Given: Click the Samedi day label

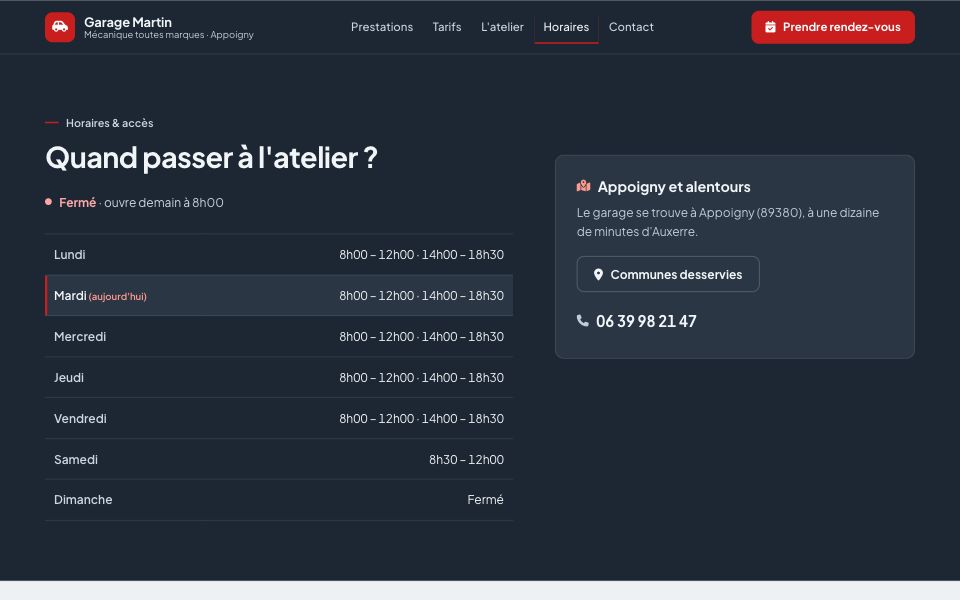Looking at the screenshot, I should coord(76,460).
